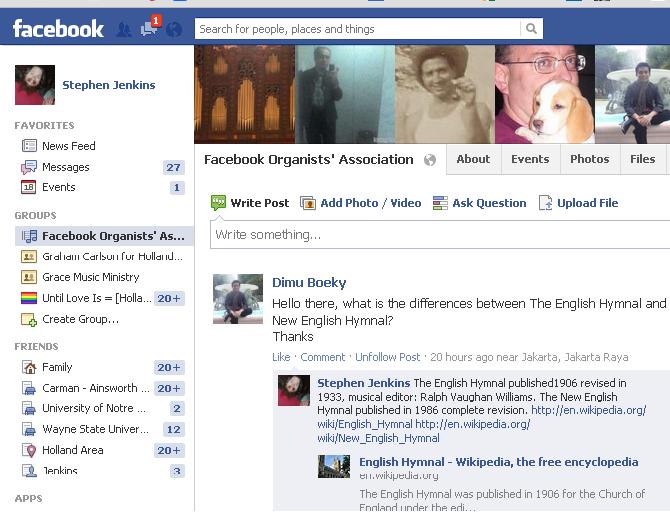Click Dimu Boeky's post profile picture
The width and height of the screenshot is (670, 515).
click(238, 299)
